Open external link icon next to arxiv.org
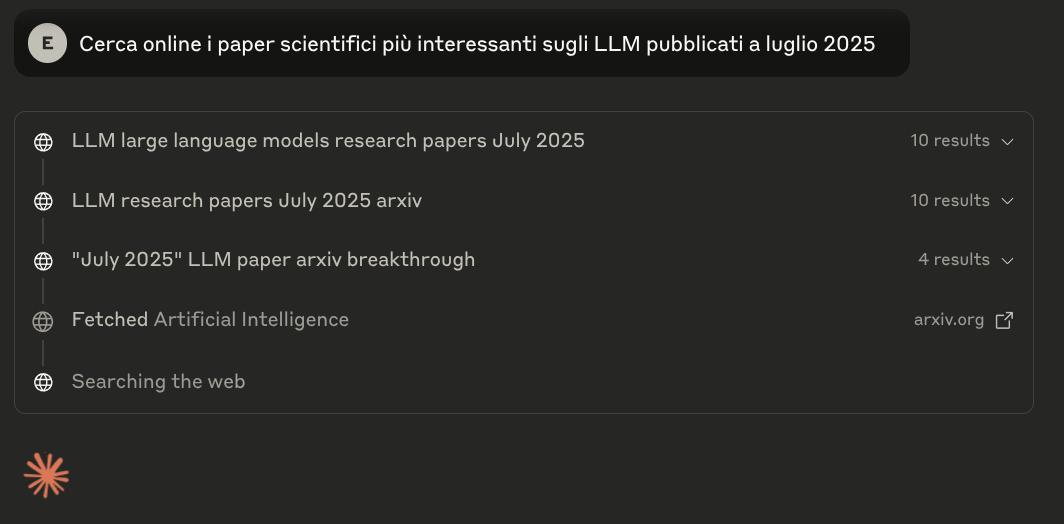The height and width of the screenshot is (524, 1064). (x=1005, y=320)
